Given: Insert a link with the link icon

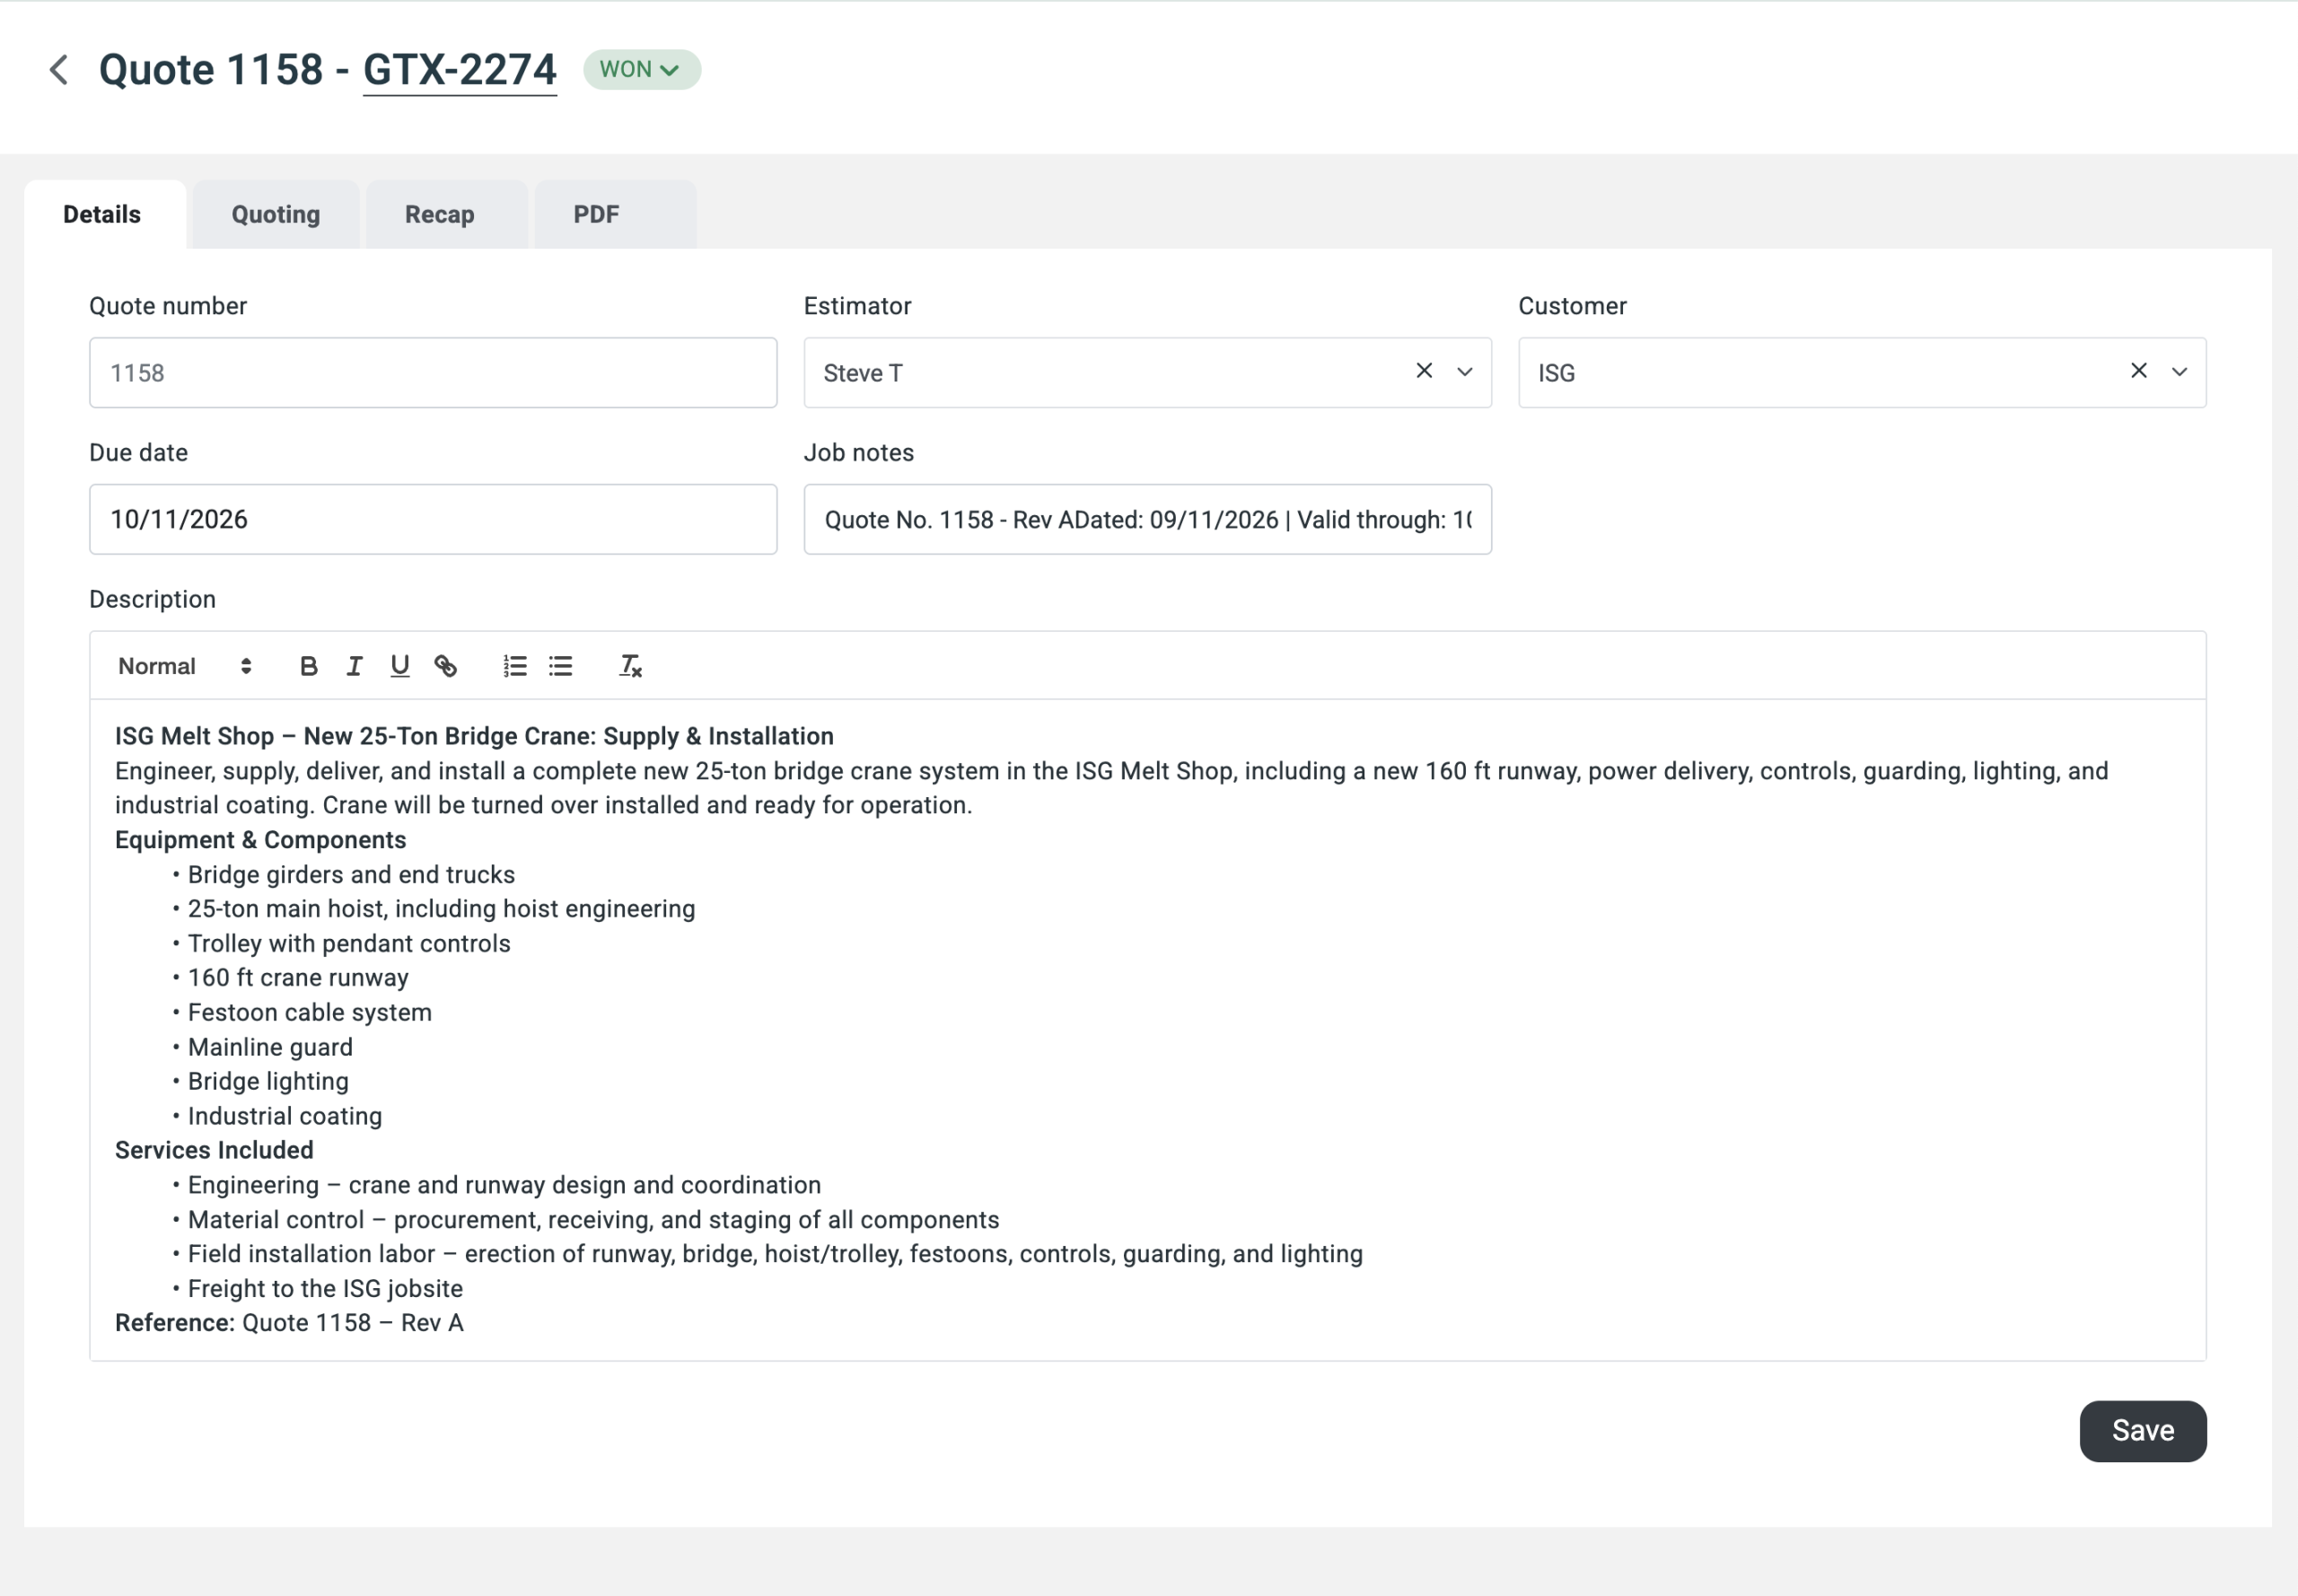Looking at the screenshot, I should click(446, 666).
